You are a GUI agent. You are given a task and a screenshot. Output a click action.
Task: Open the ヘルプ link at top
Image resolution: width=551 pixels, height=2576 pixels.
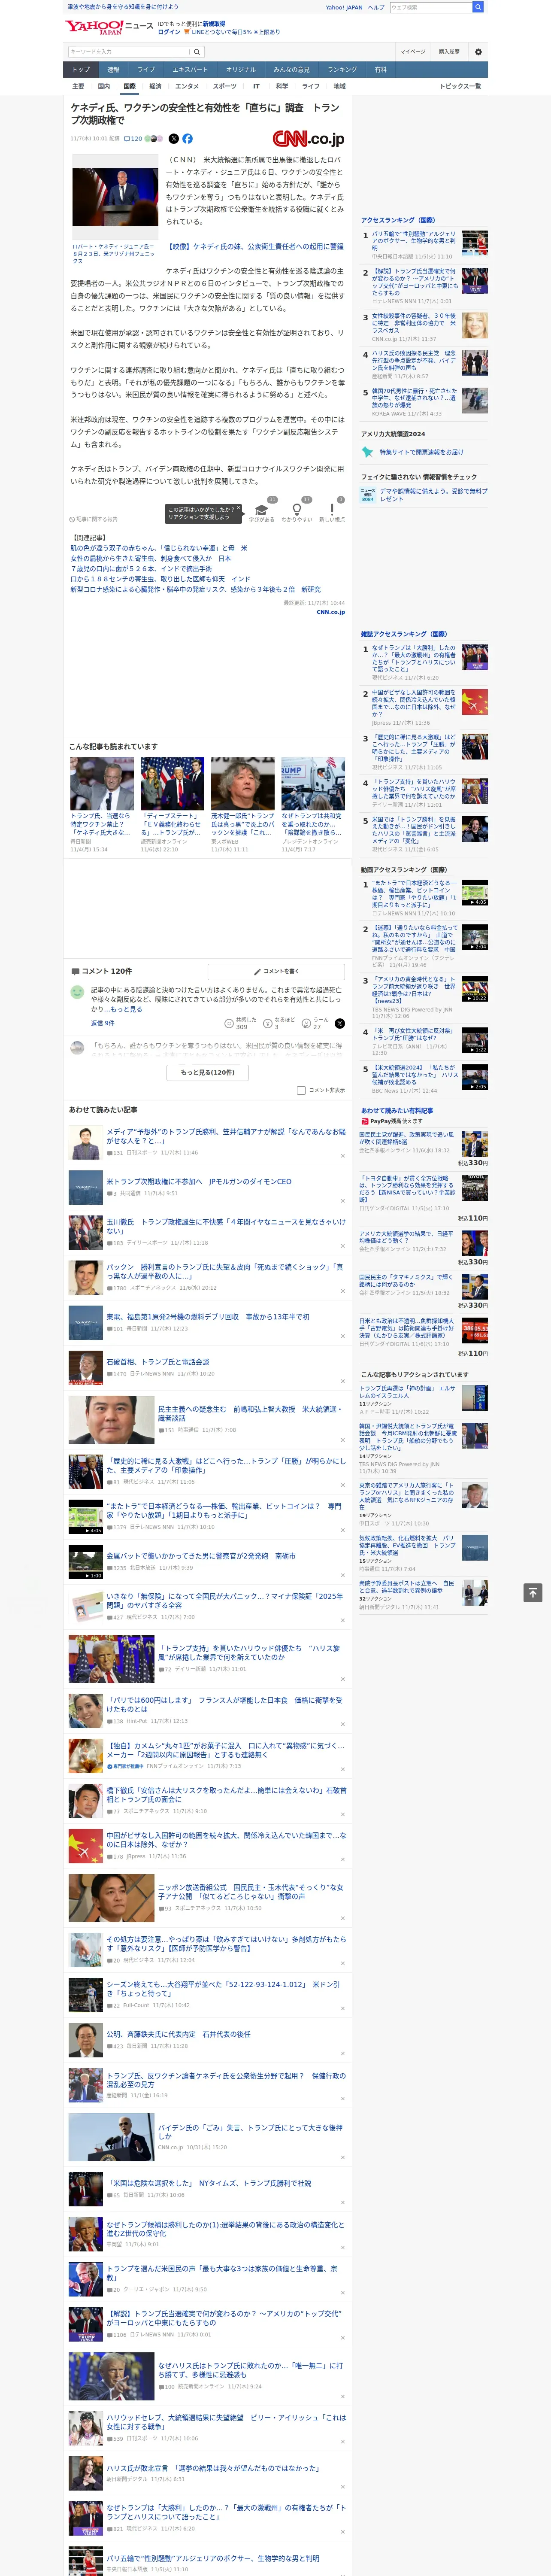tap(376, 7)
